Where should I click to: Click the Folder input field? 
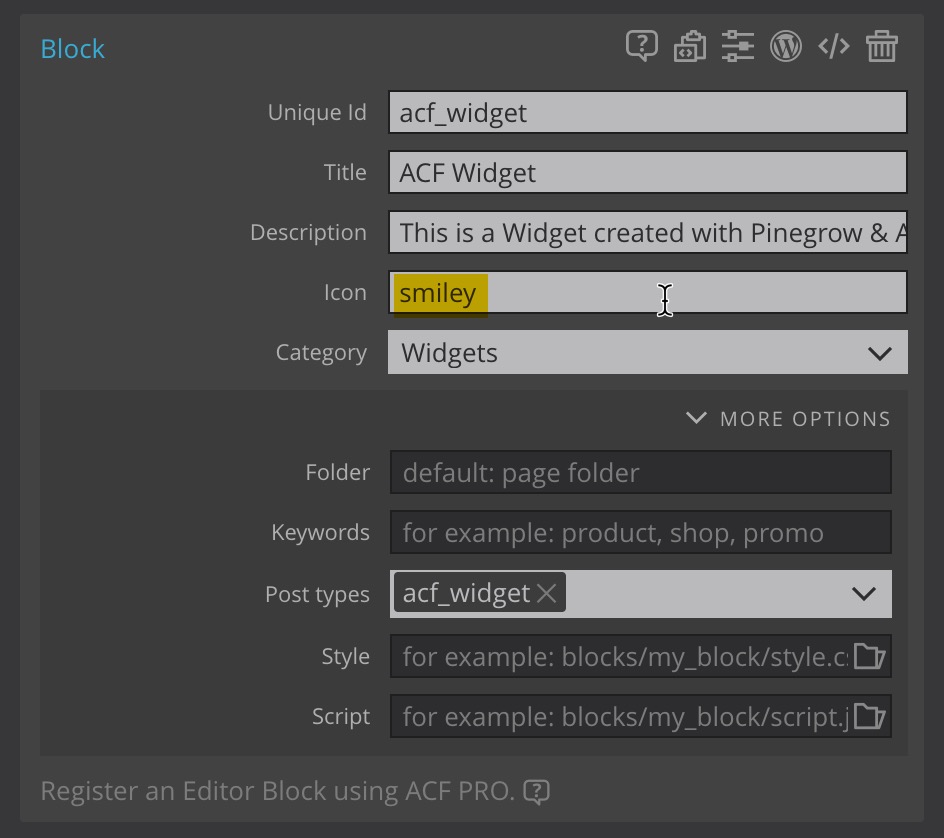[641, 473]
